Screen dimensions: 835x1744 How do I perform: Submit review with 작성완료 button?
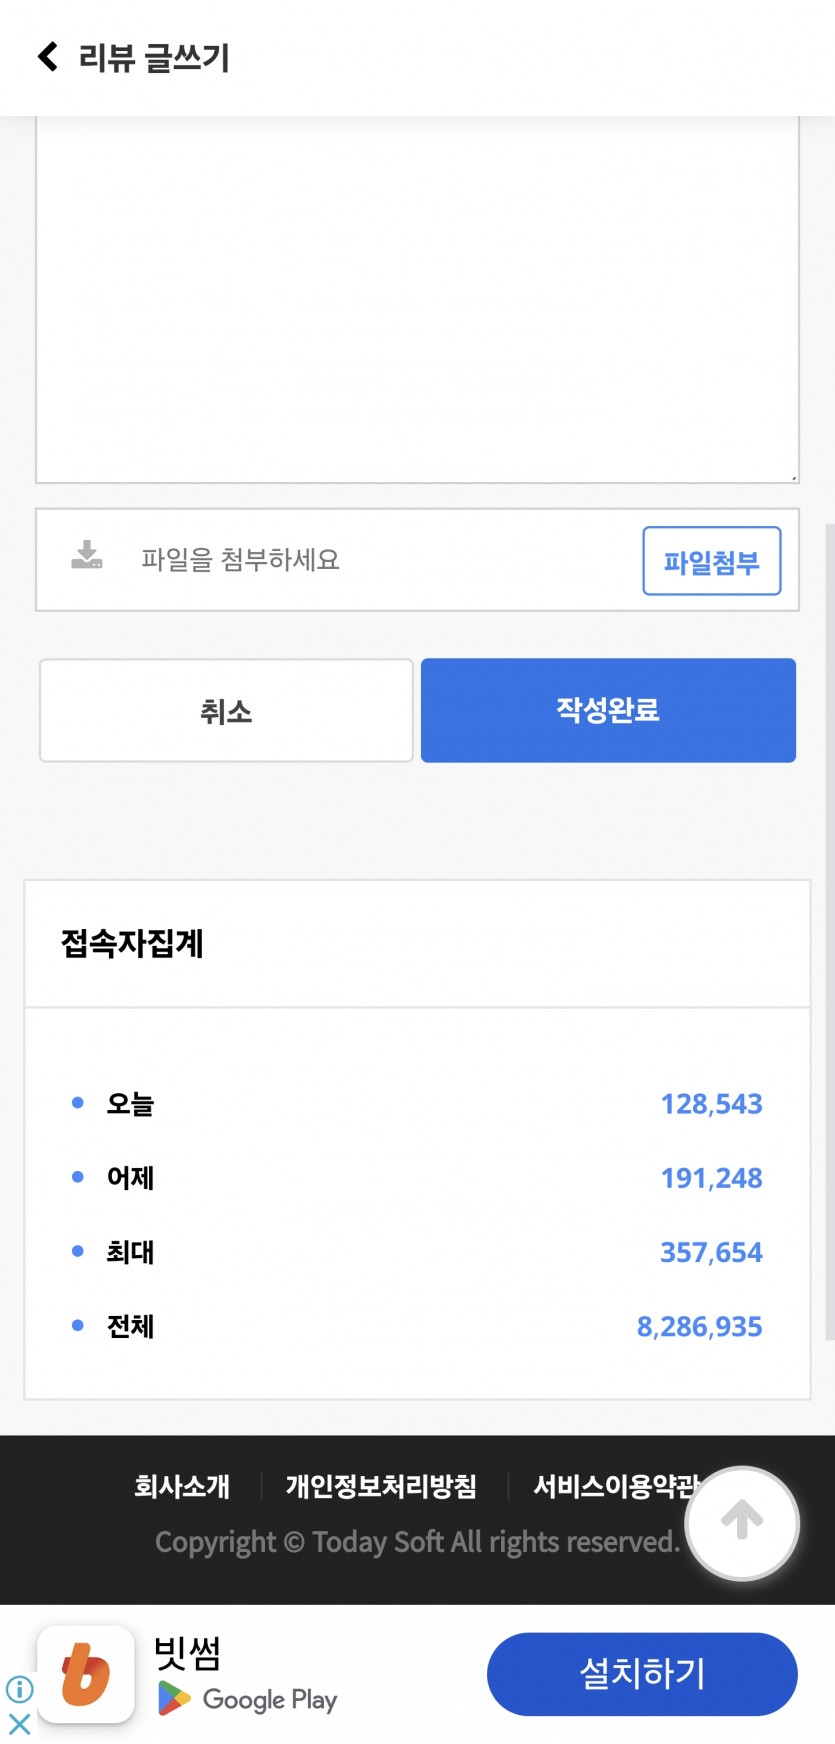pyautogui.click(x=608, y=710)
